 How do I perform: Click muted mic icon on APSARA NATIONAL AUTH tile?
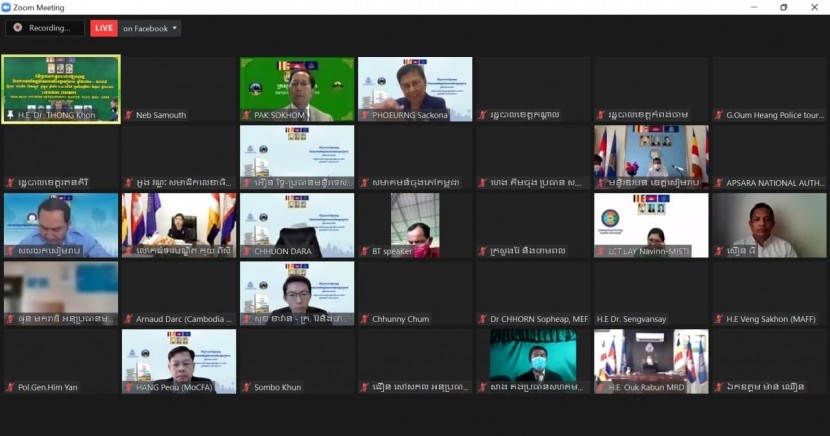718,183
